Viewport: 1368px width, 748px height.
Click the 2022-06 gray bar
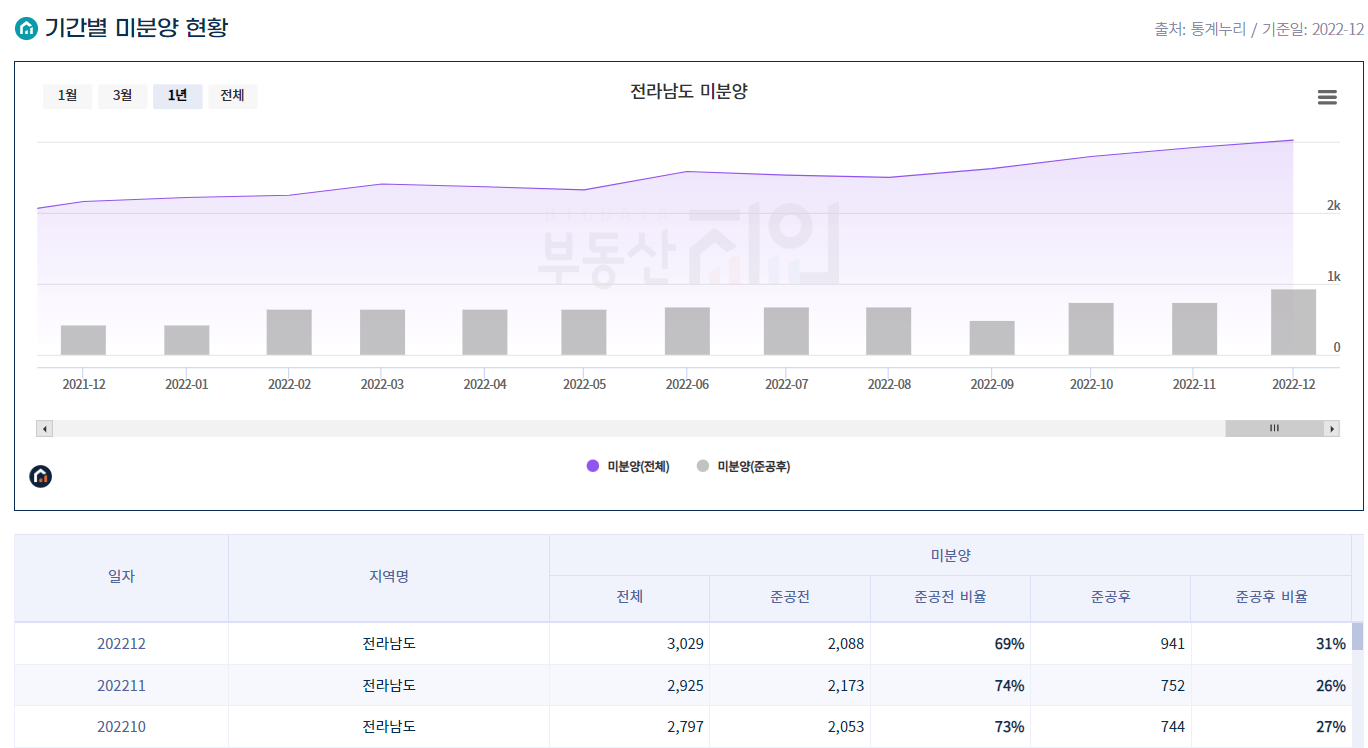[x=687, y=331]
